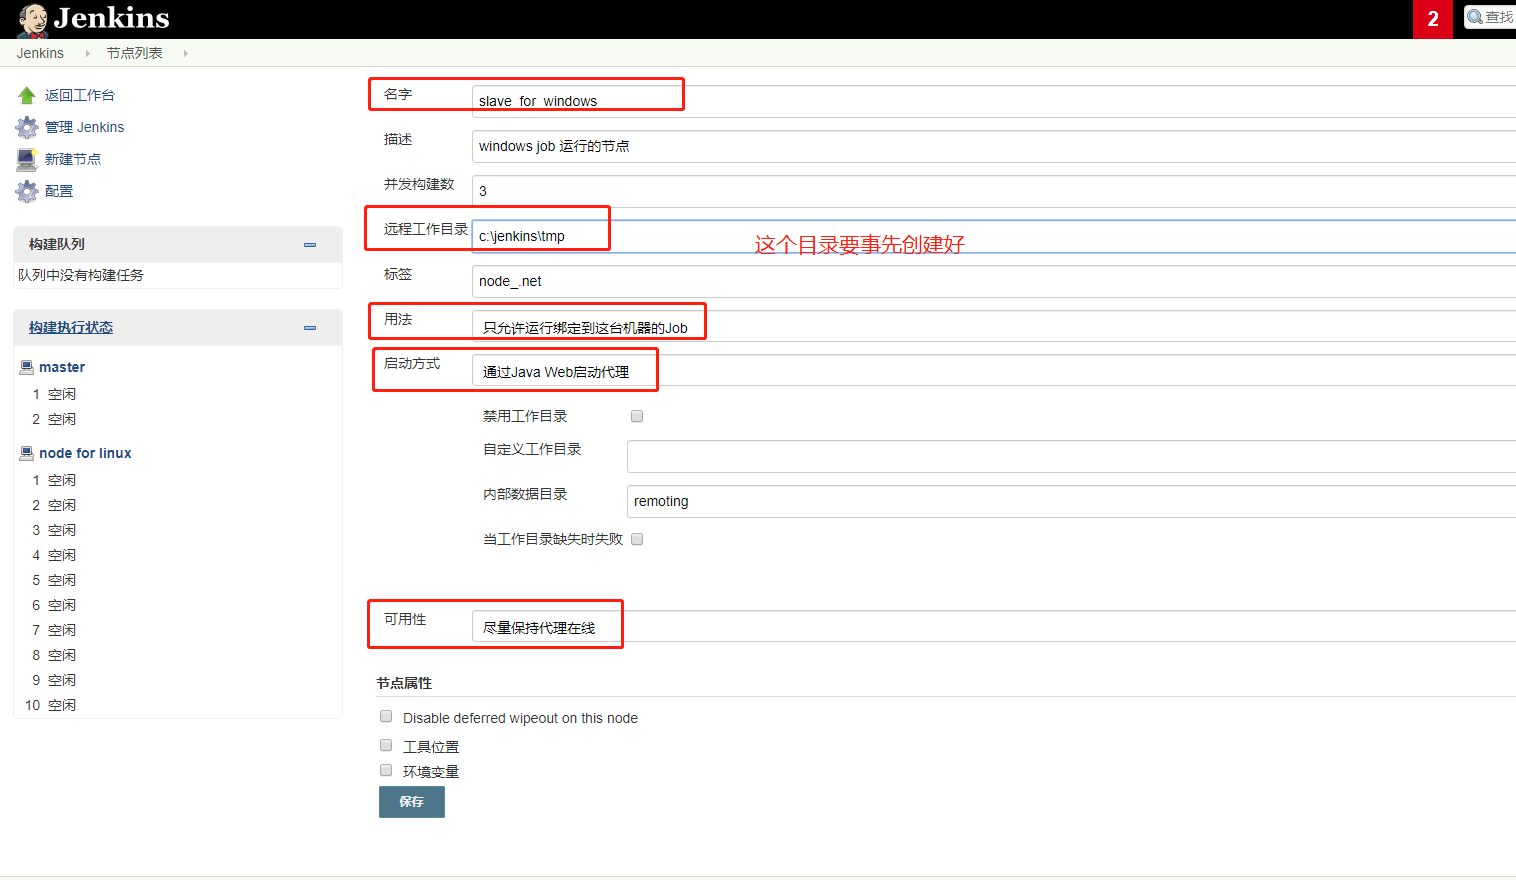Open the red notification badge showing 2

pos(1433,19)
